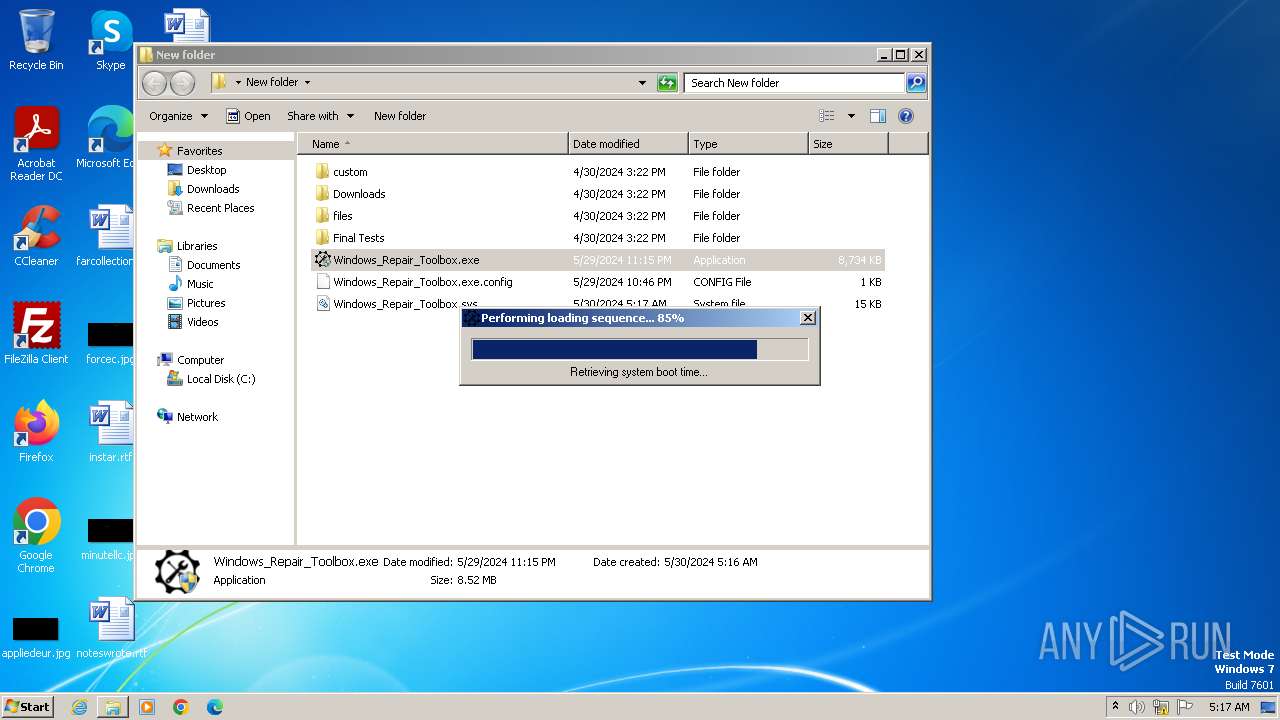Open the Start menu
This screenshot has height=720, width=1280.
pyautogui.click(x=28, y=707)
